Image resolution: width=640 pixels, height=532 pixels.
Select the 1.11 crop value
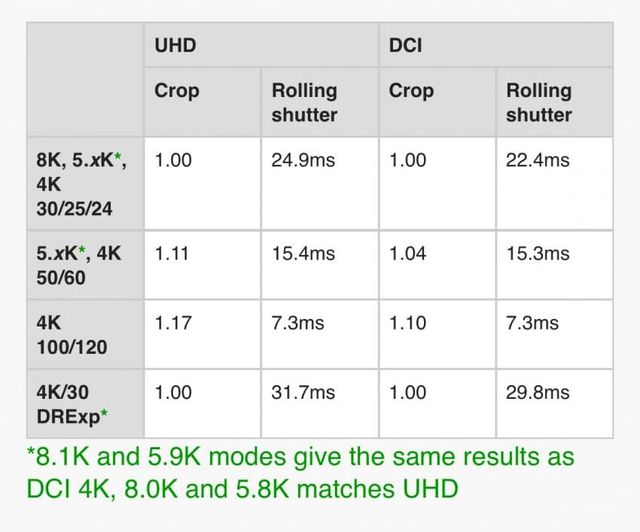click(x=173, y=254)
